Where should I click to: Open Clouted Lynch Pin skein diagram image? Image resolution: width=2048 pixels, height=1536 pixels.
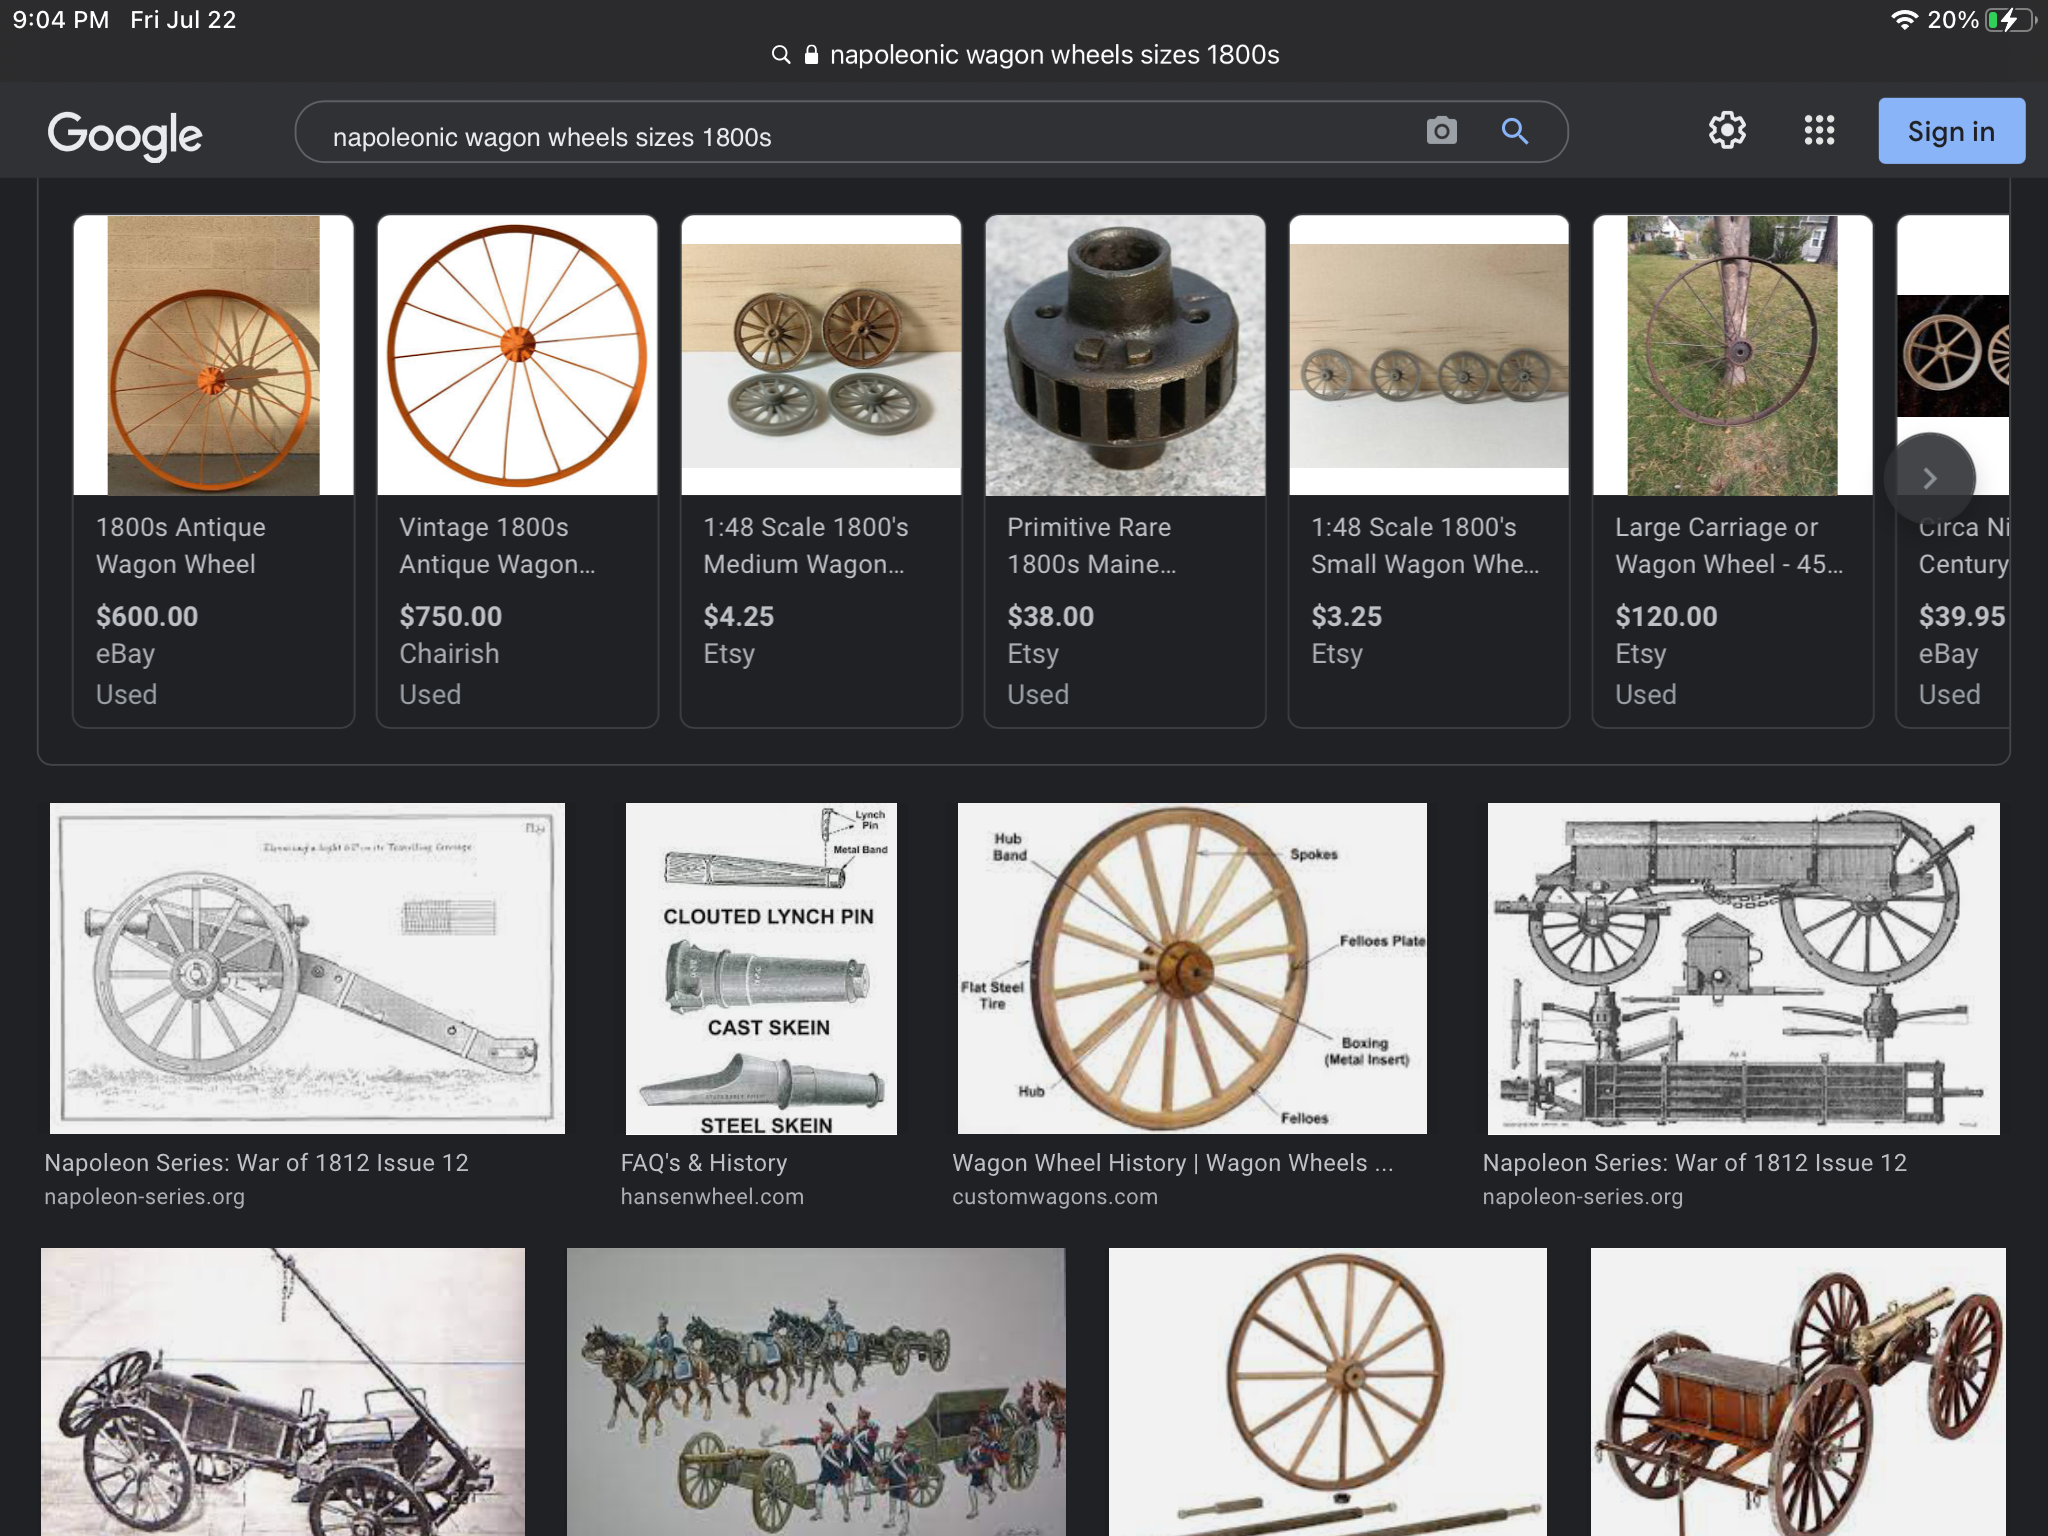pos(761,968)
